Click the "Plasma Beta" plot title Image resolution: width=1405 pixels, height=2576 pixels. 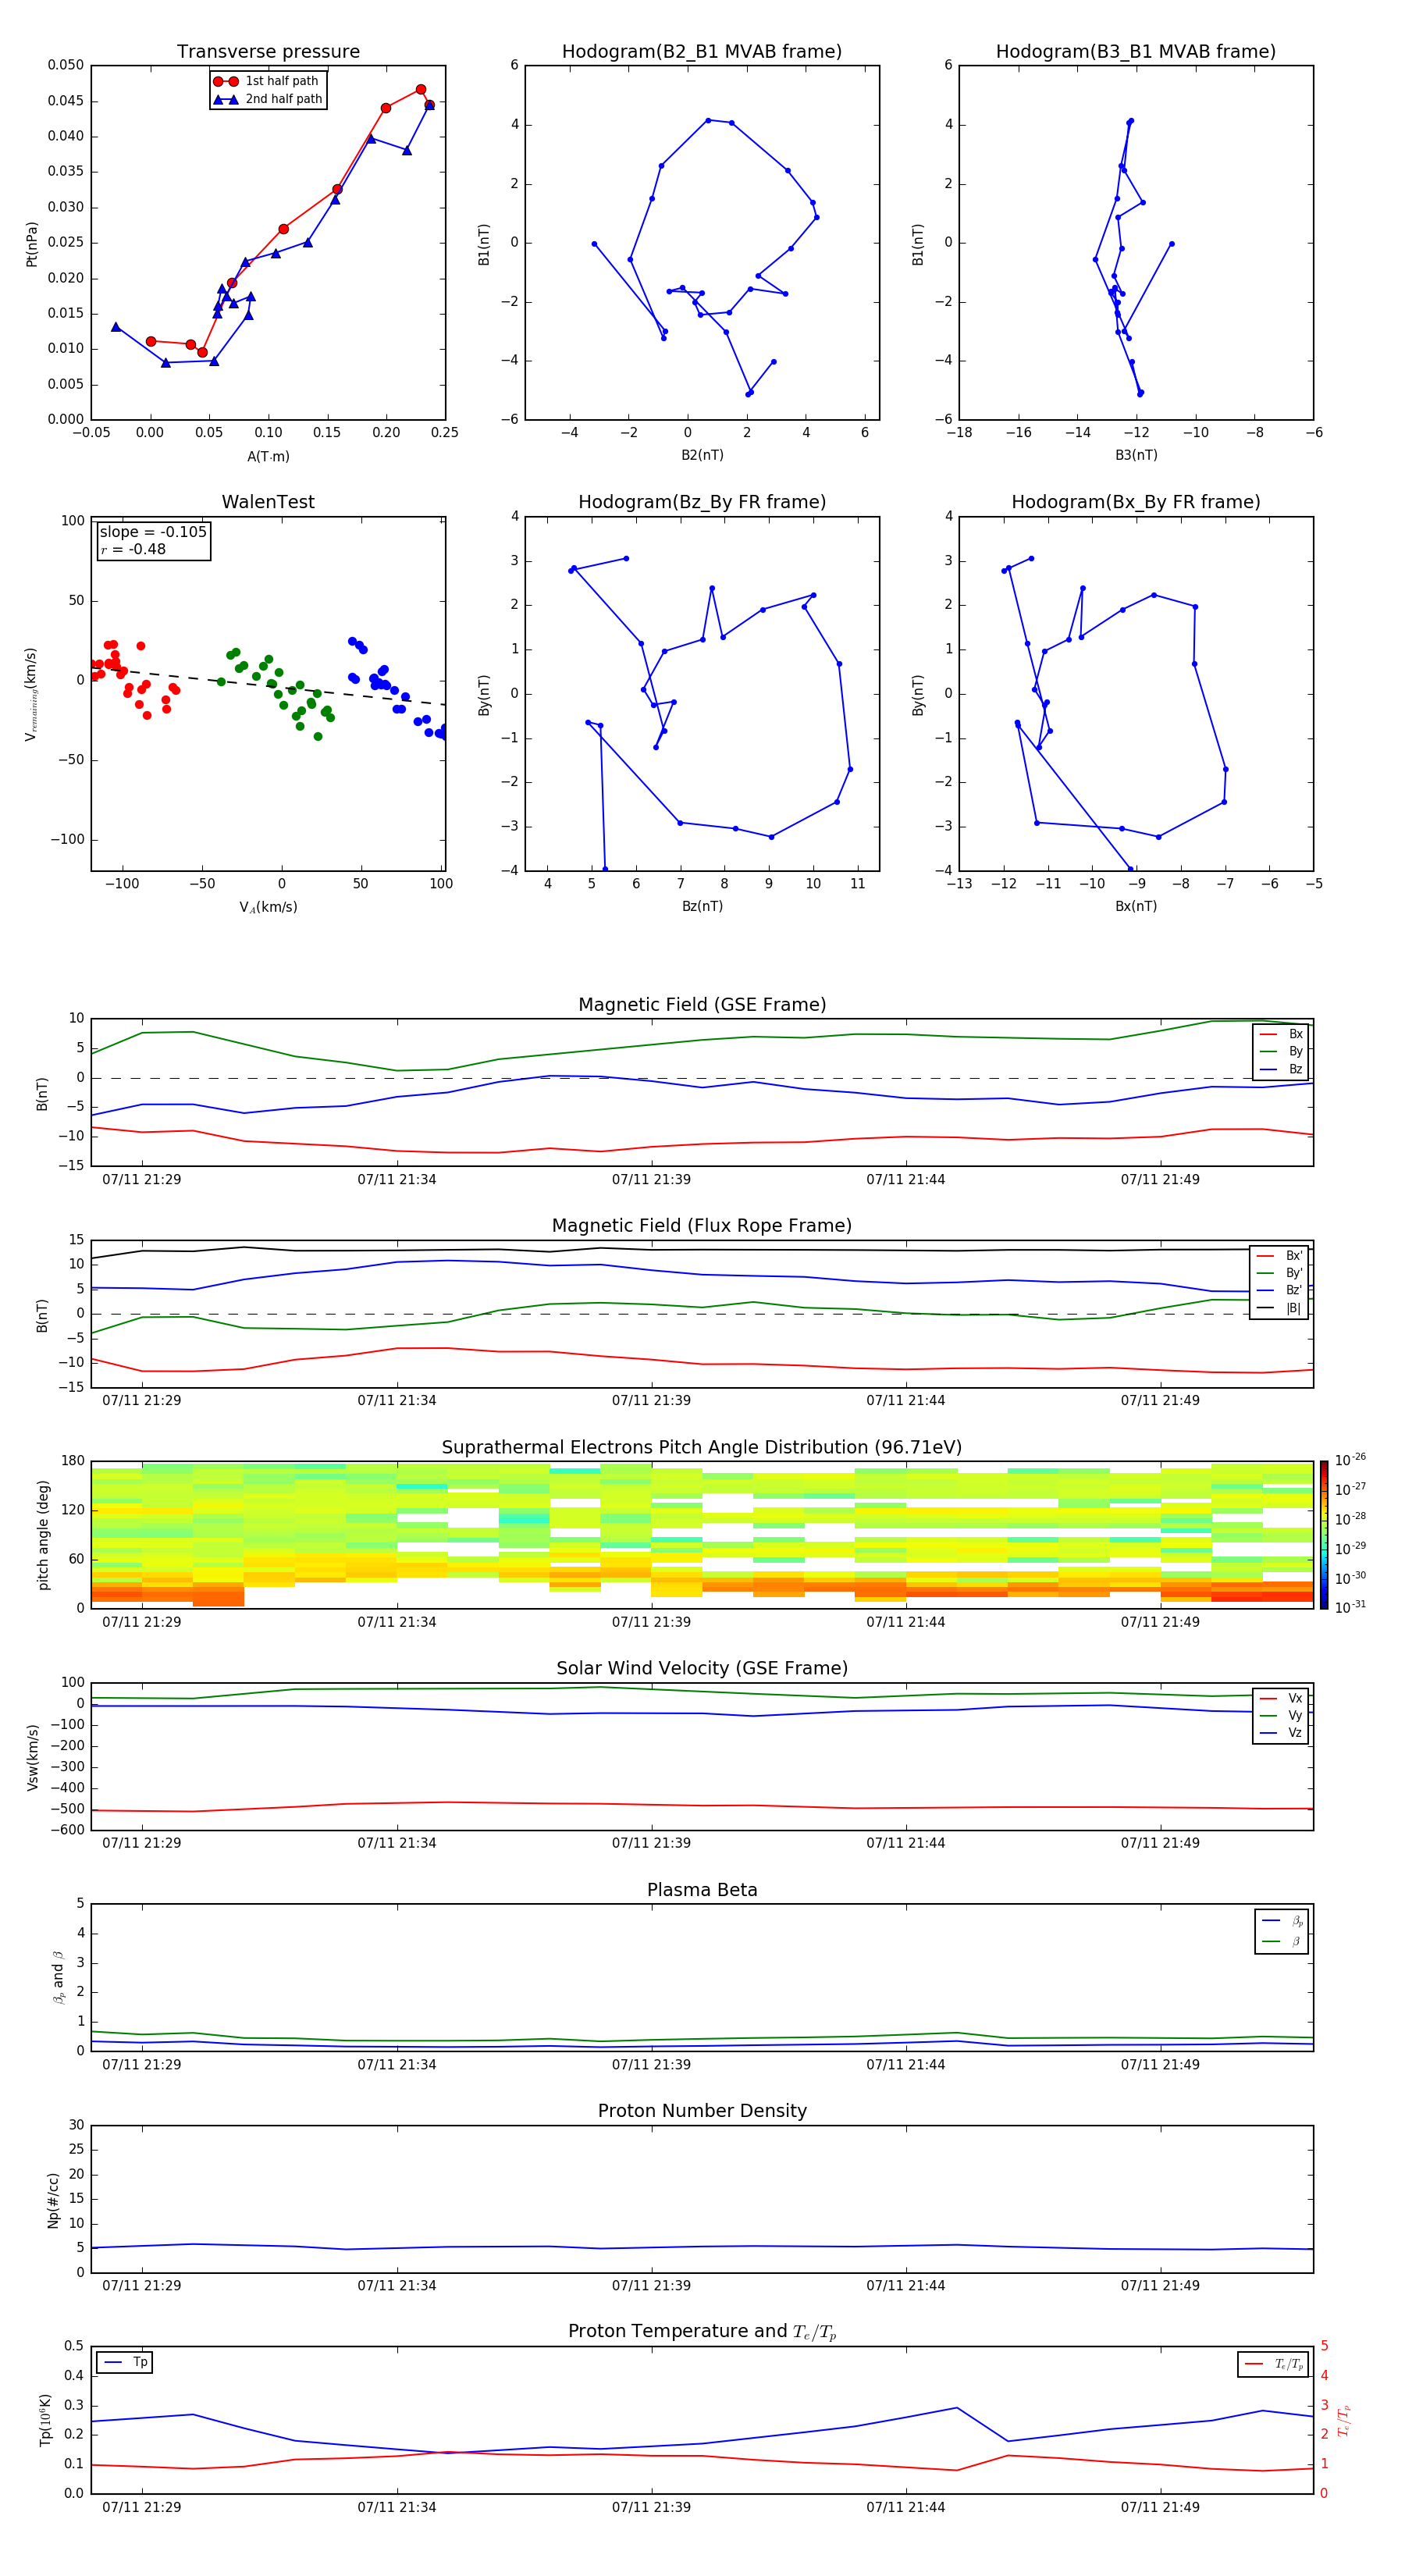tap(702, 1891)
